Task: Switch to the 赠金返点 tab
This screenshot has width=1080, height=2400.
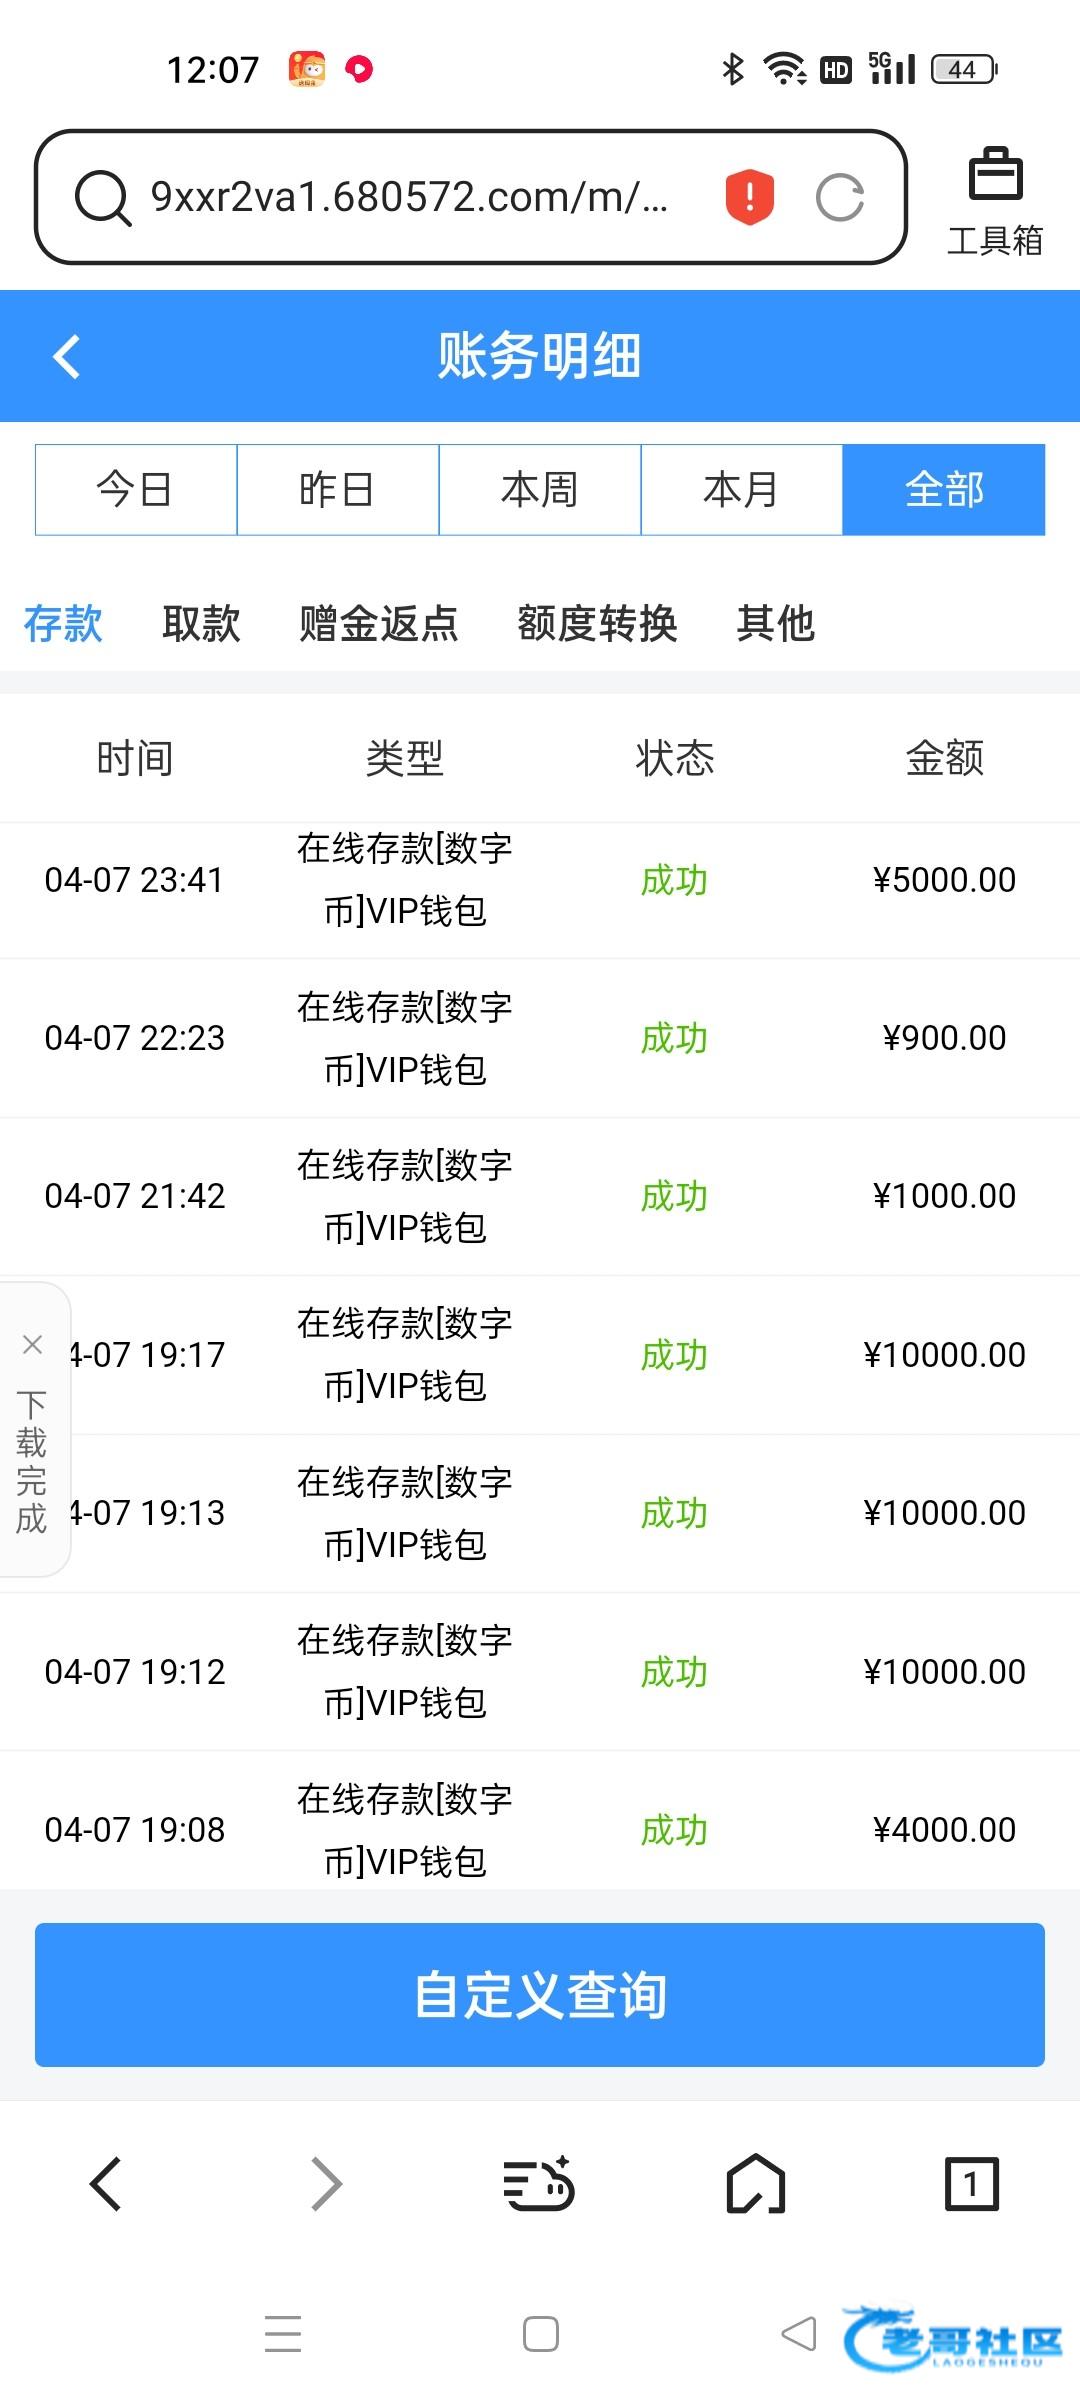Action: coord(378,623)
